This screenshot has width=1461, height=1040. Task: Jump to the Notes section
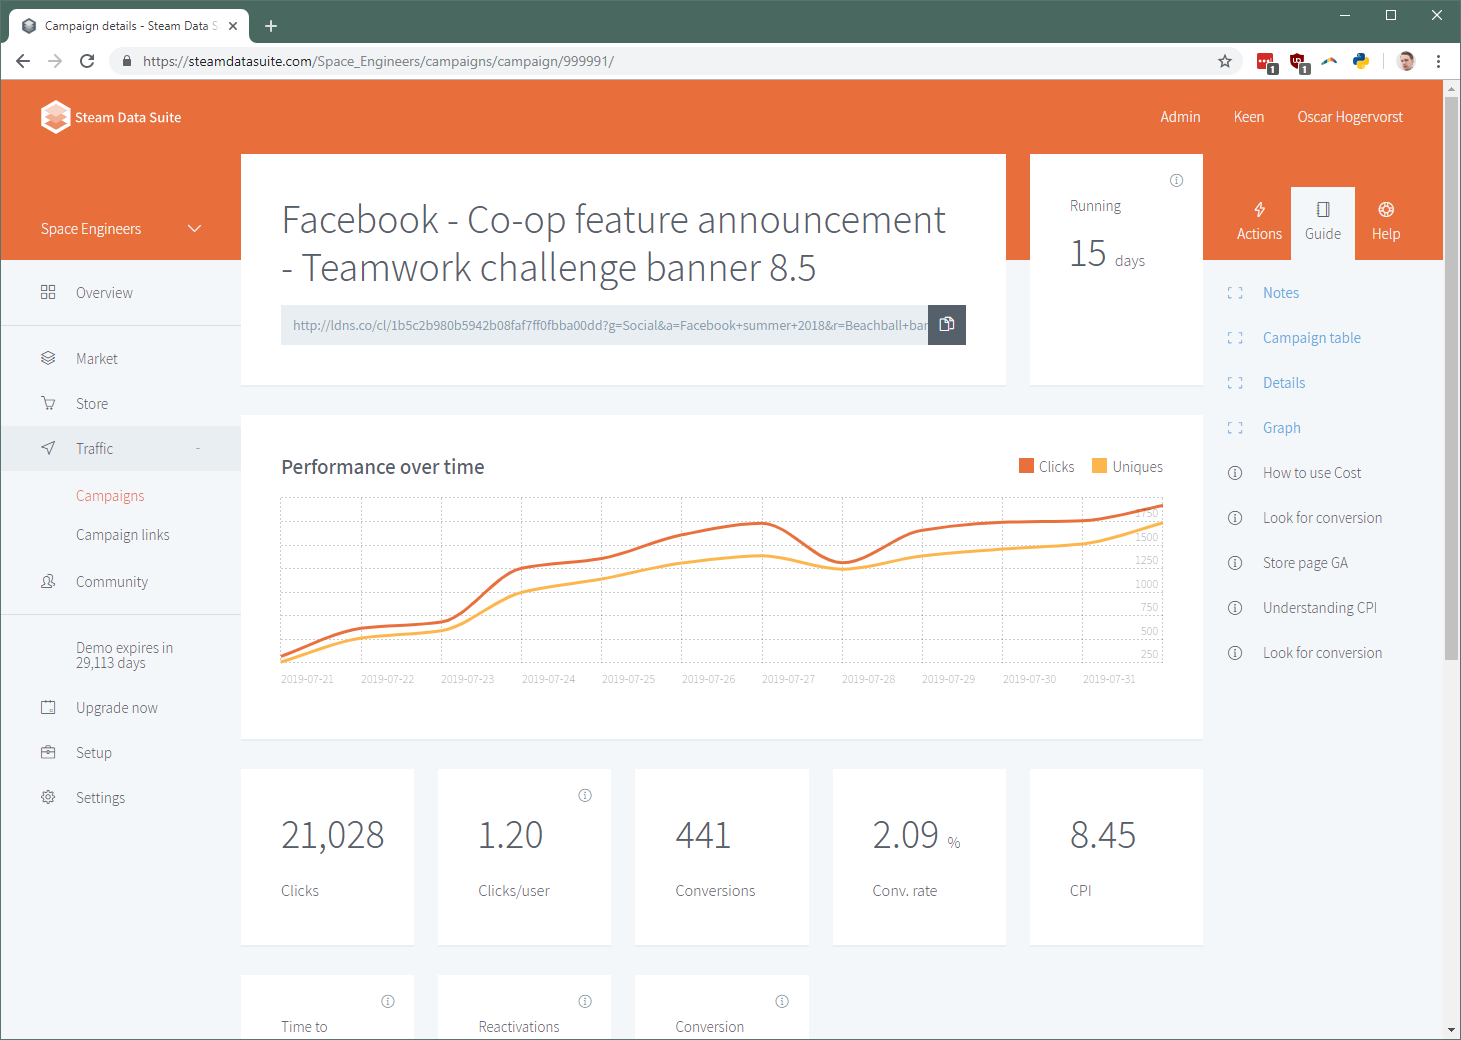1281,293
